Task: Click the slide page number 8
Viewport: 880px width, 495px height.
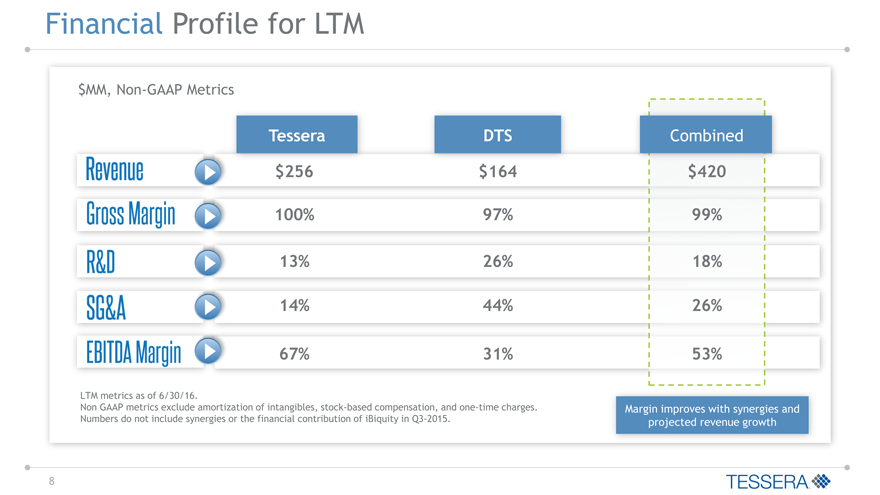Action: coord(52,481)
